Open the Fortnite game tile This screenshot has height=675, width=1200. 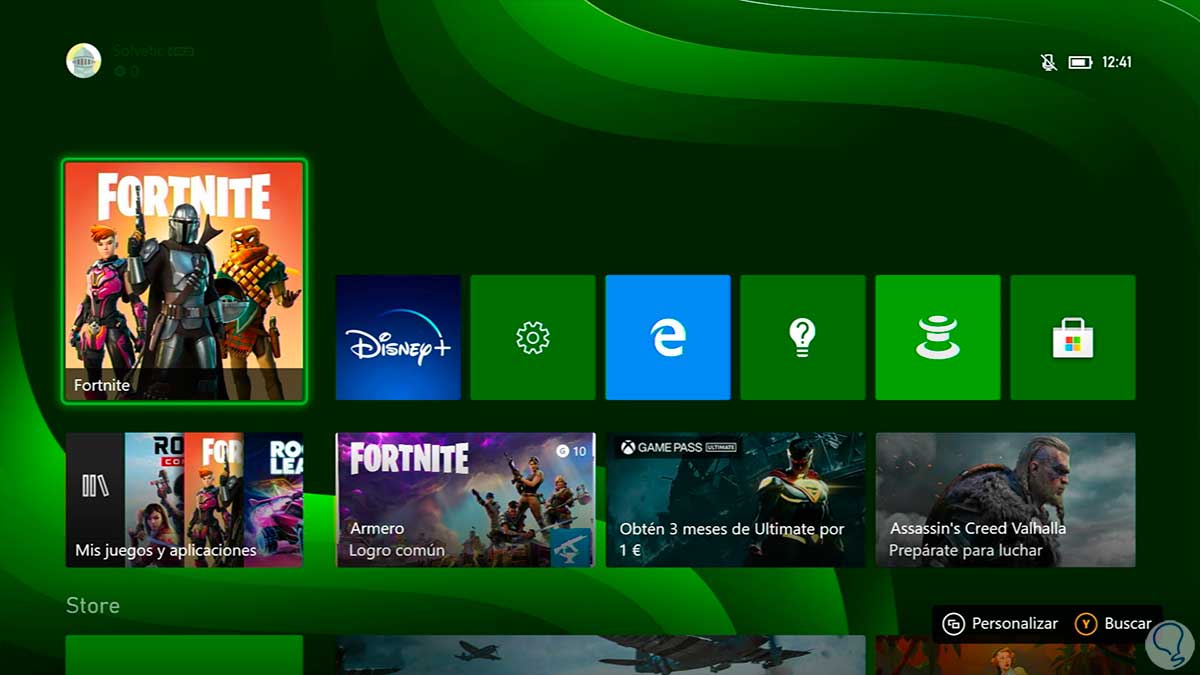click(x=184, y=281)
